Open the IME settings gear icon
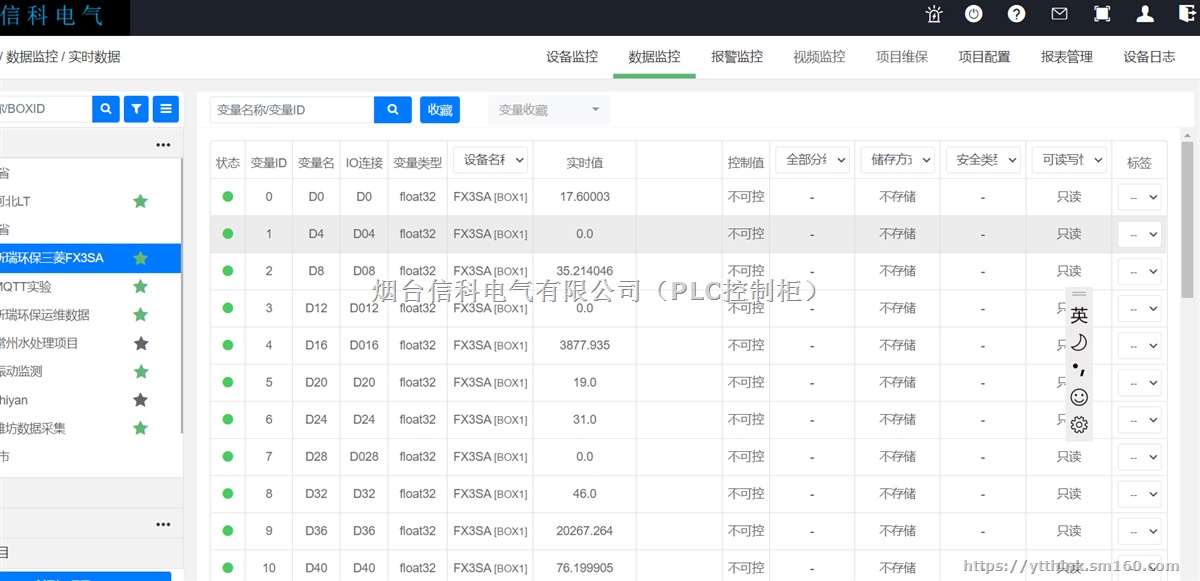 pos(1079,425)
